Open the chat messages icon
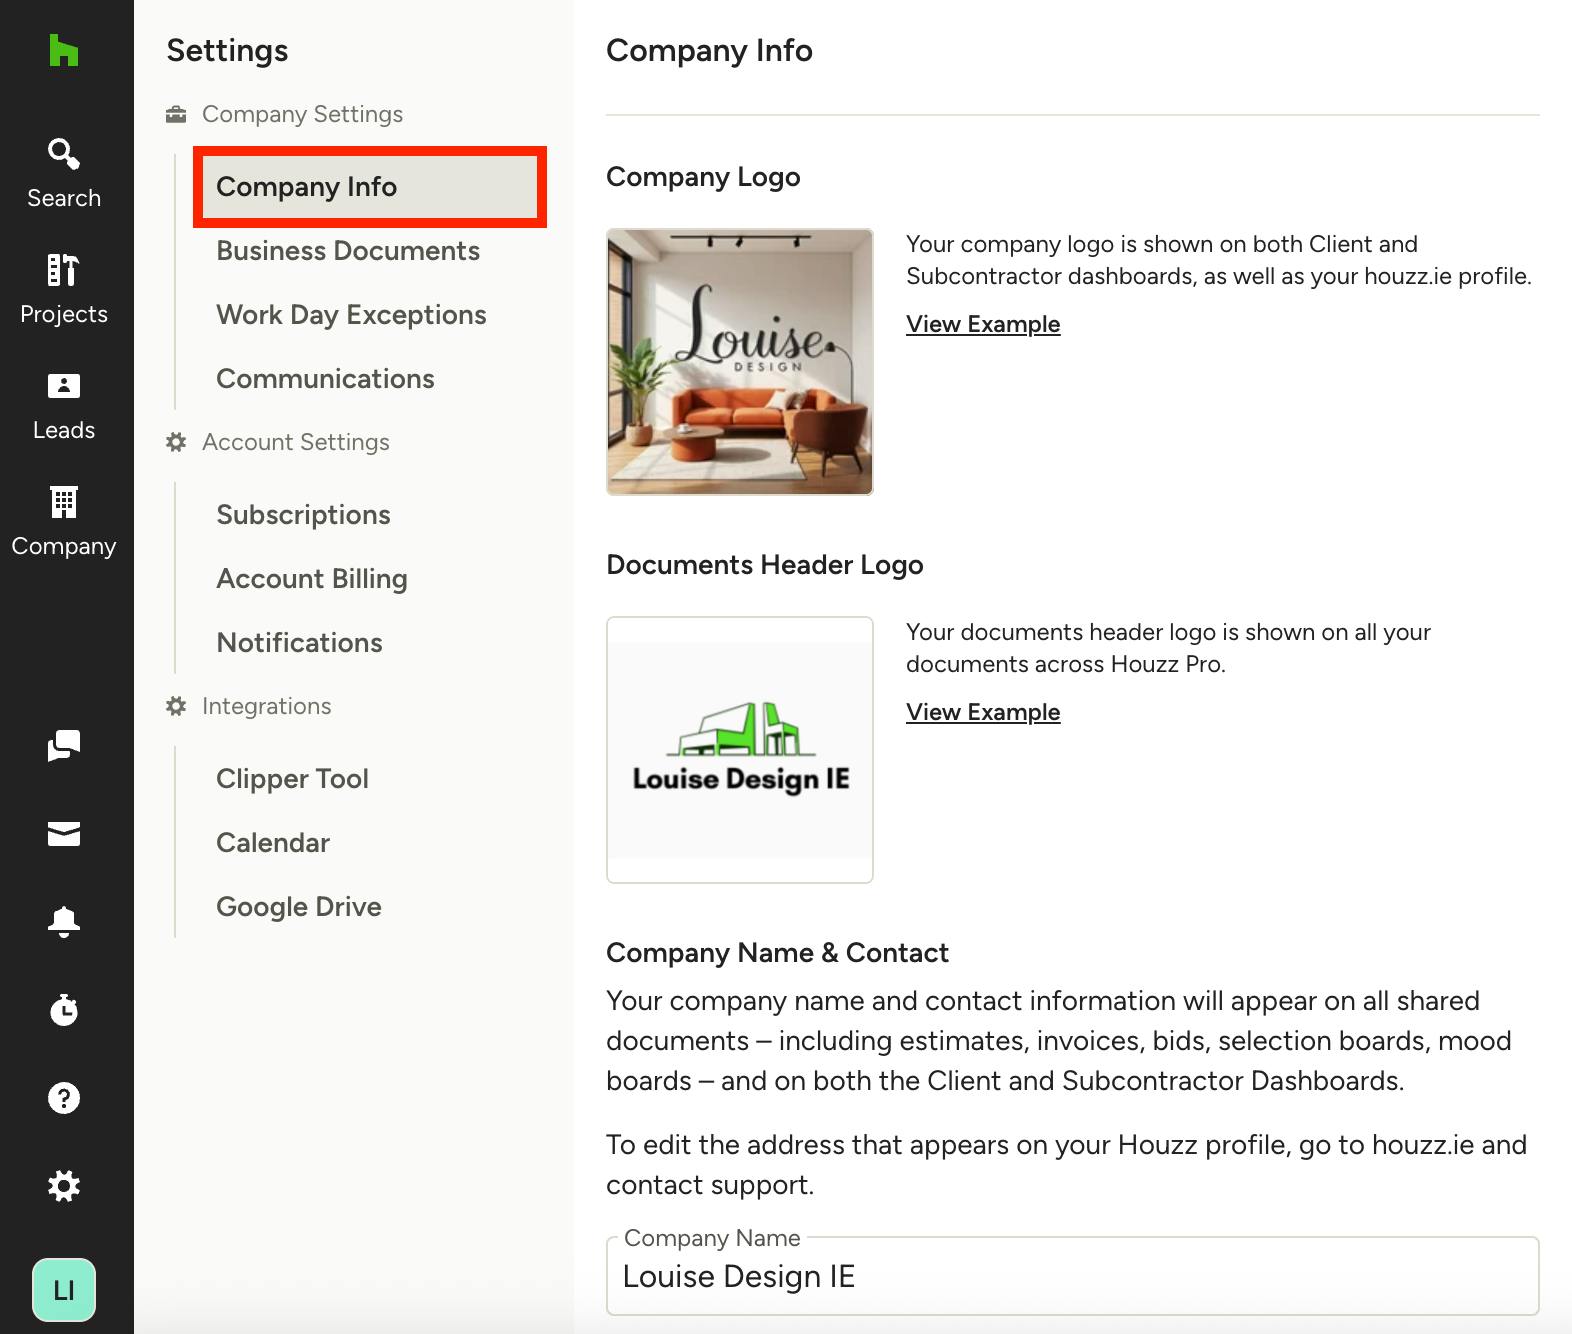 coord(64,746)
